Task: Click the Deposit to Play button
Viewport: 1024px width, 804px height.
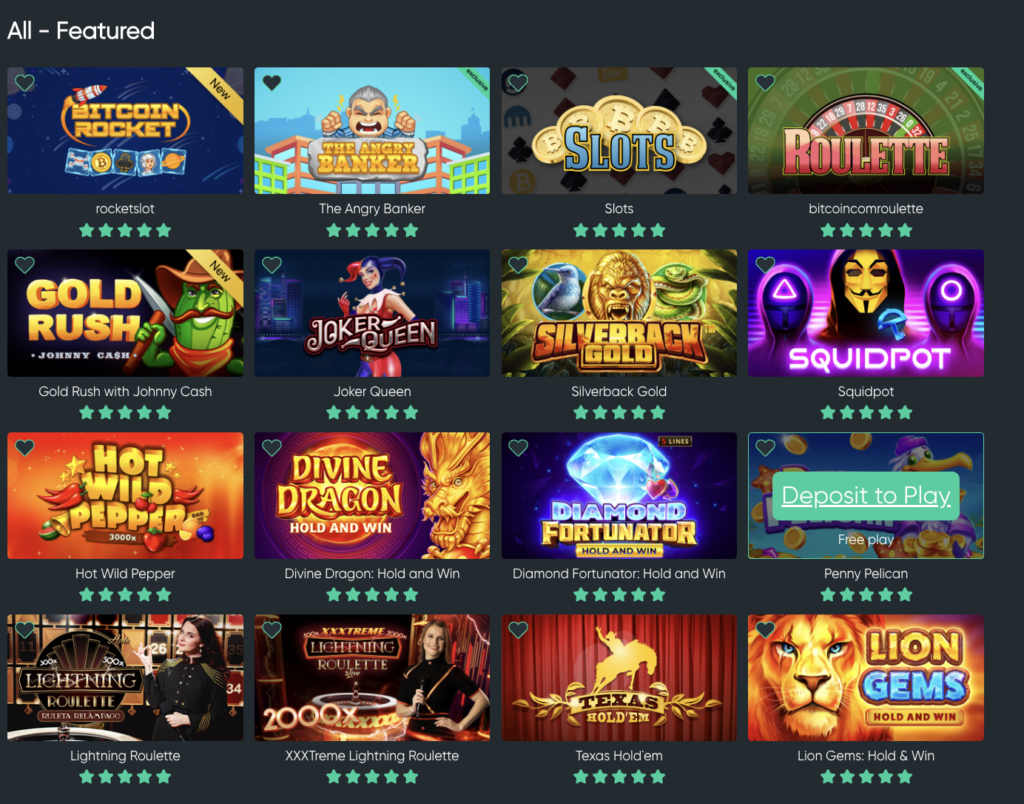Action: point(865,496)
